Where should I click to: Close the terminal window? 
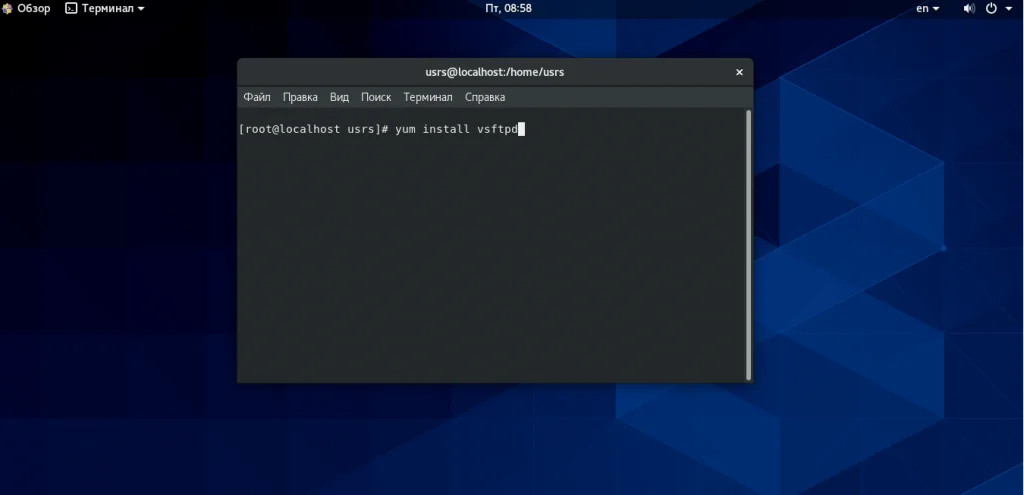tap(739, 72)
